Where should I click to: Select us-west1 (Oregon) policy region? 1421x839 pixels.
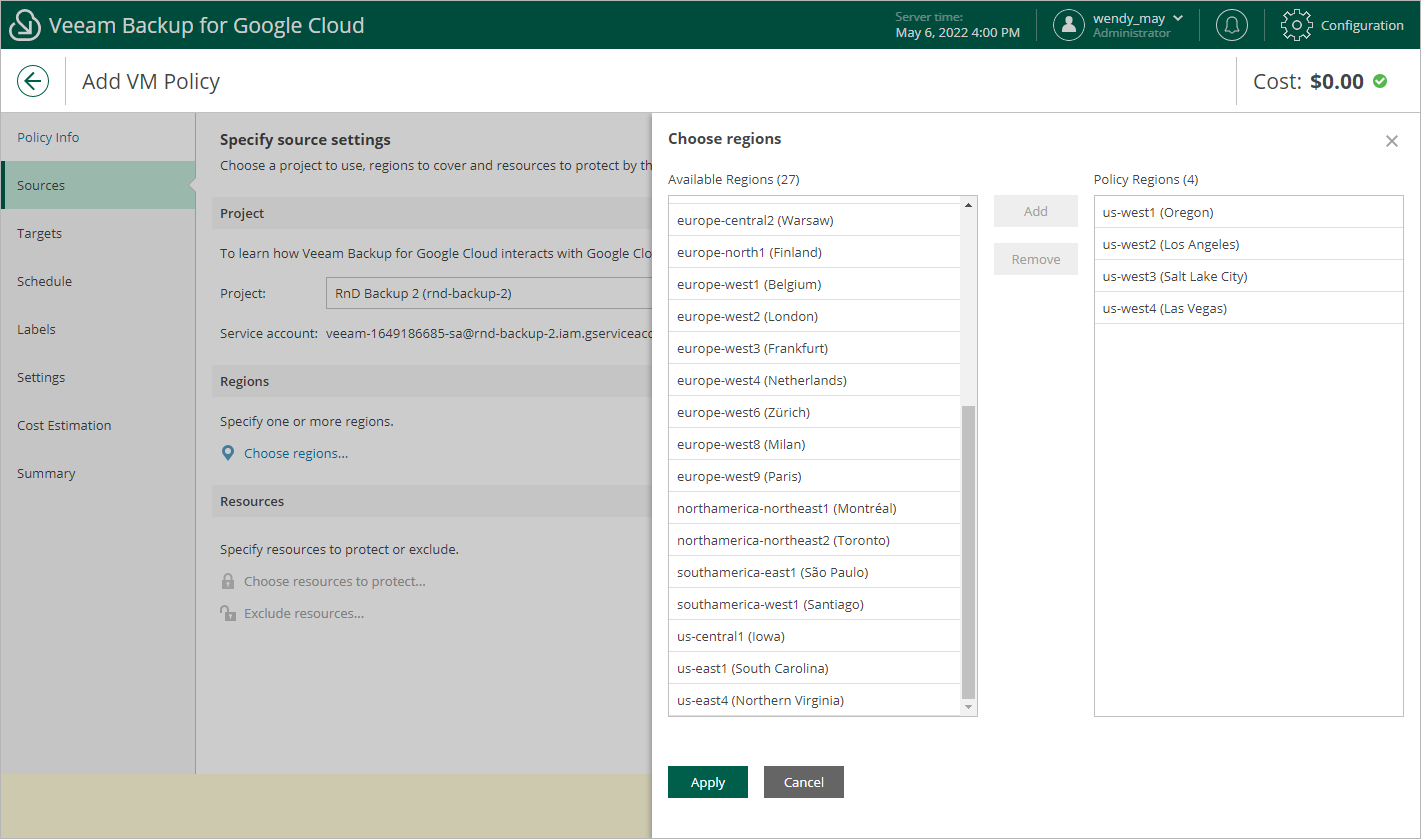(1249, 212)
